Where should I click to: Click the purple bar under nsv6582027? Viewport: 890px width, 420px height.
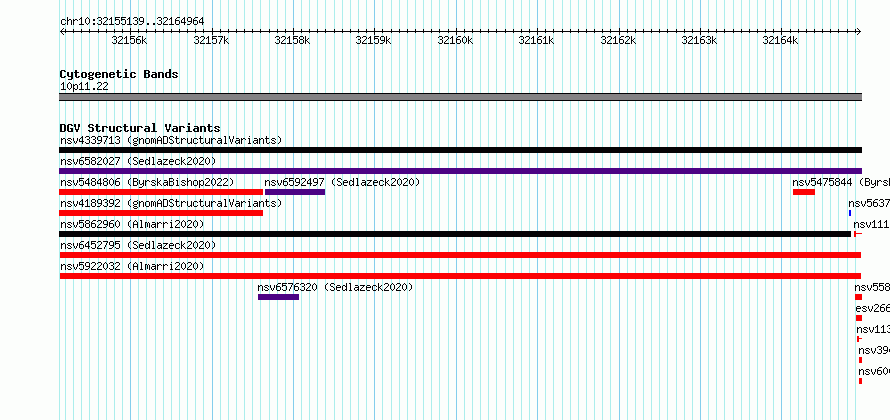pos(461,171)
